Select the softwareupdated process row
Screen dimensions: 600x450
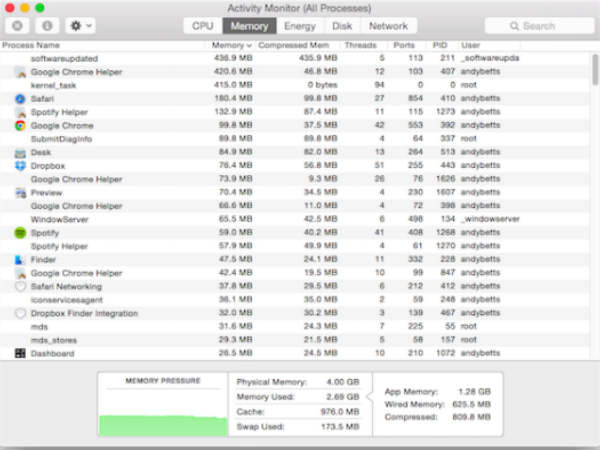(x=295, y=58)
